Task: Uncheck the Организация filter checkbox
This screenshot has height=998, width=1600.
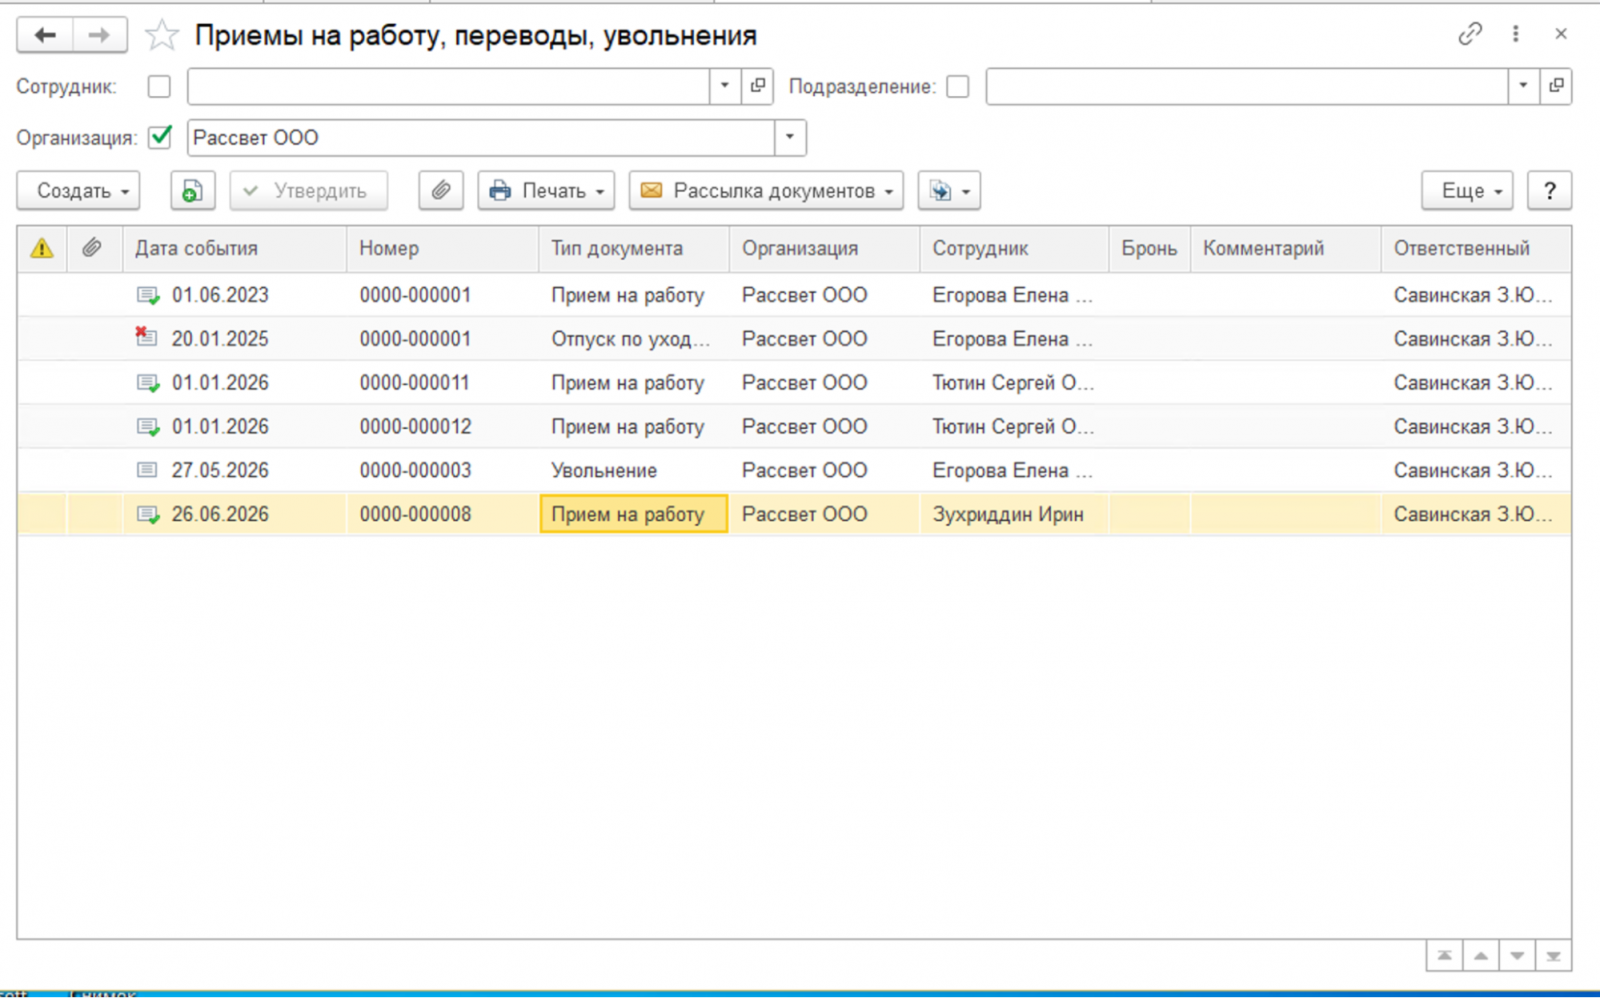Action: (160, 137)
